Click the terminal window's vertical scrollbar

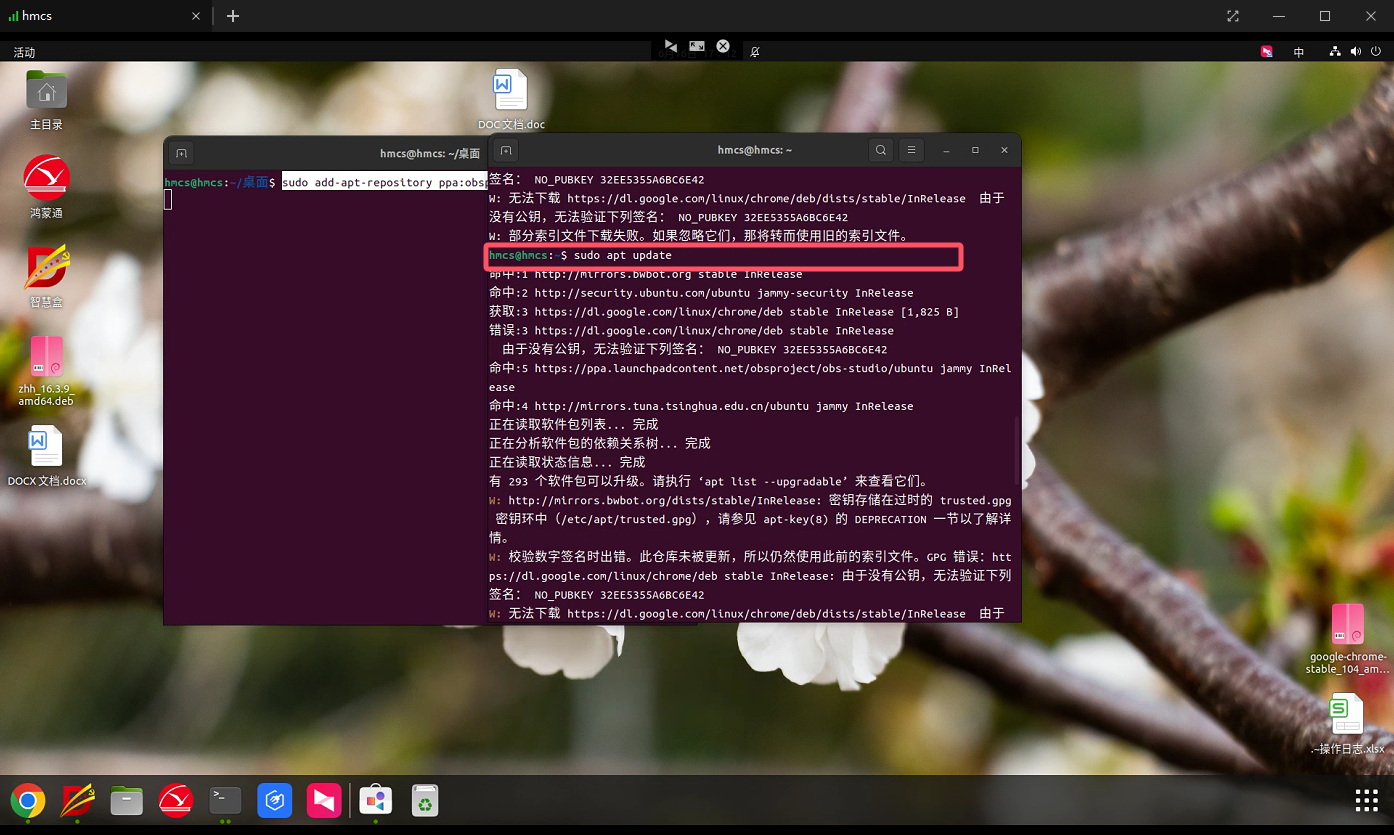tap(1017, 450)
